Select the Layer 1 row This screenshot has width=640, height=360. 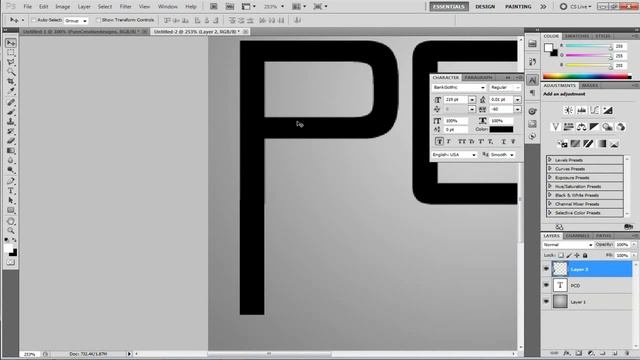[592, 302]
